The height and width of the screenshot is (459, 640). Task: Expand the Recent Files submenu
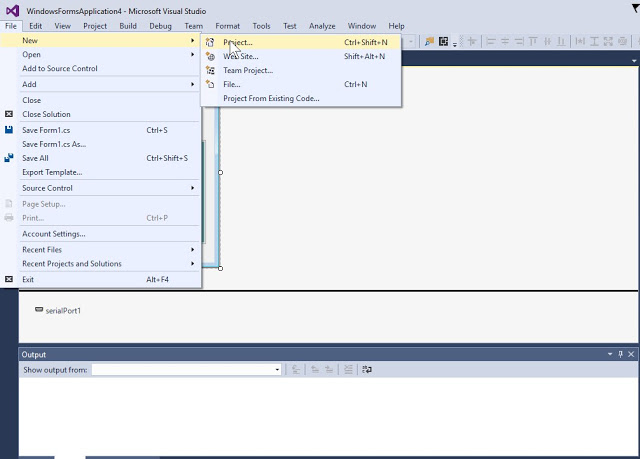[x=100, y=250]
